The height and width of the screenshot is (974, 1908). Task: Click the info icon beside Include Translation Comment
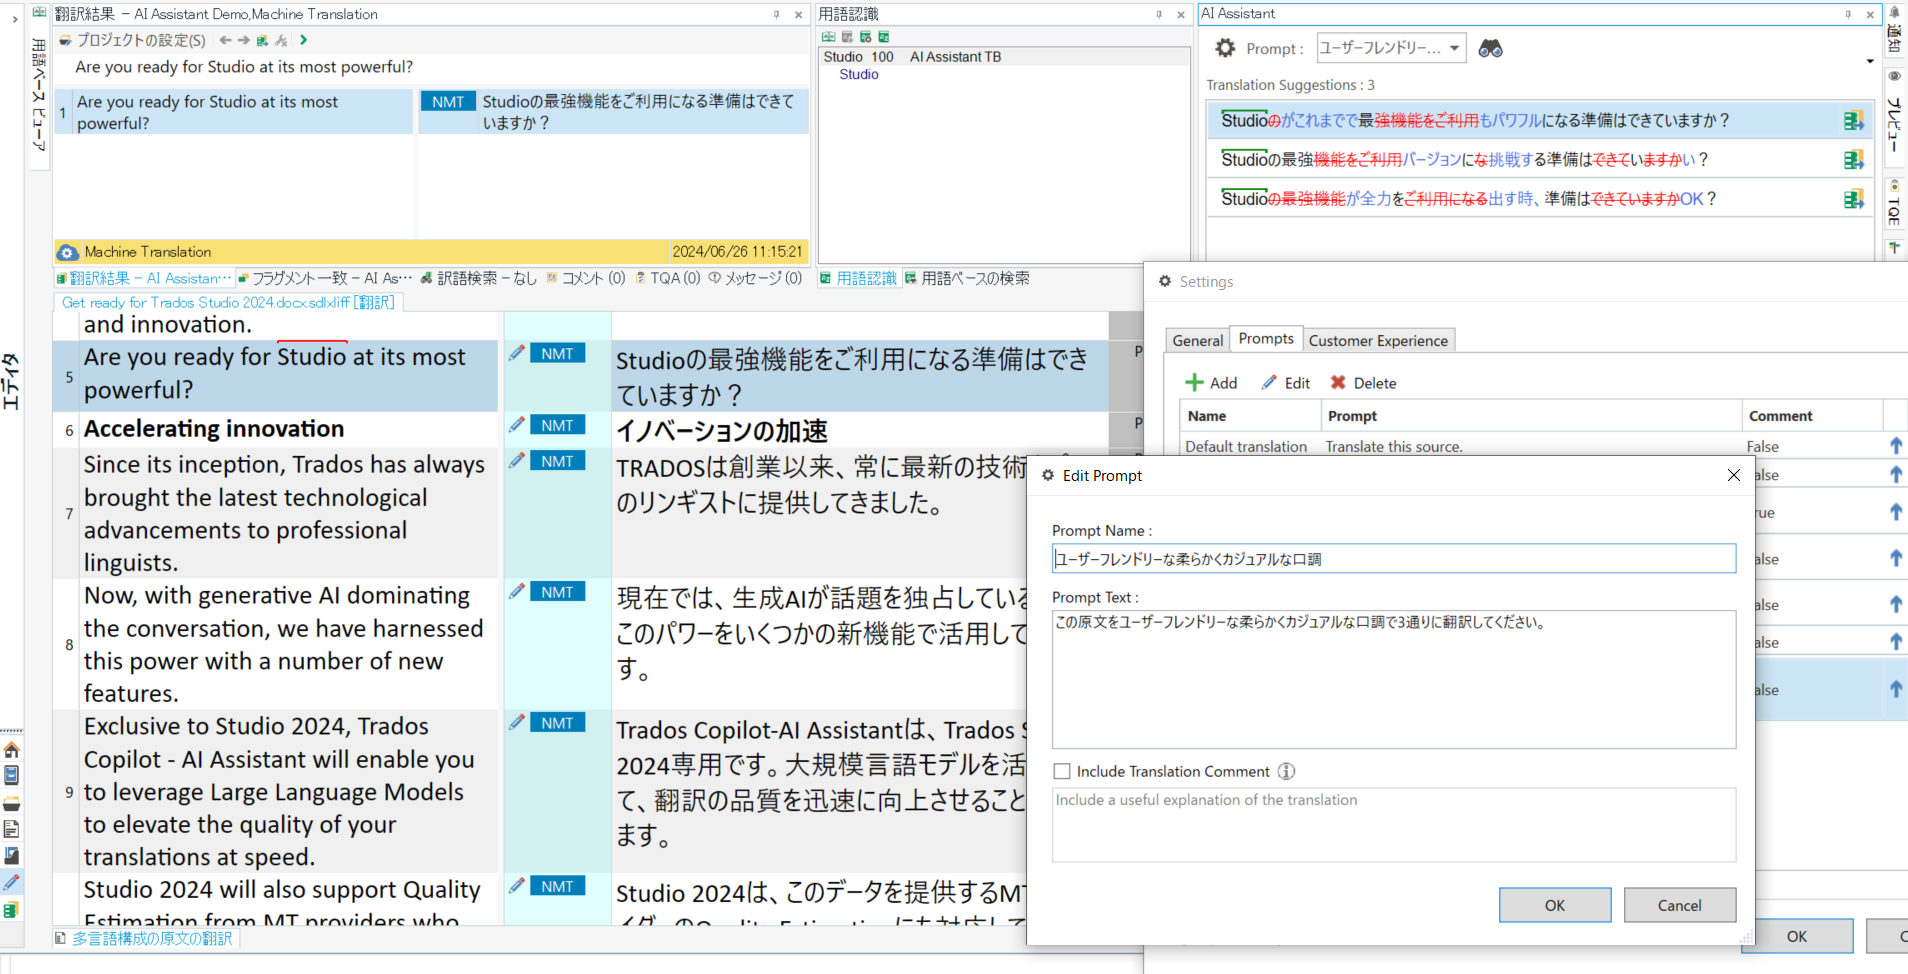[x=1287, y=771]
